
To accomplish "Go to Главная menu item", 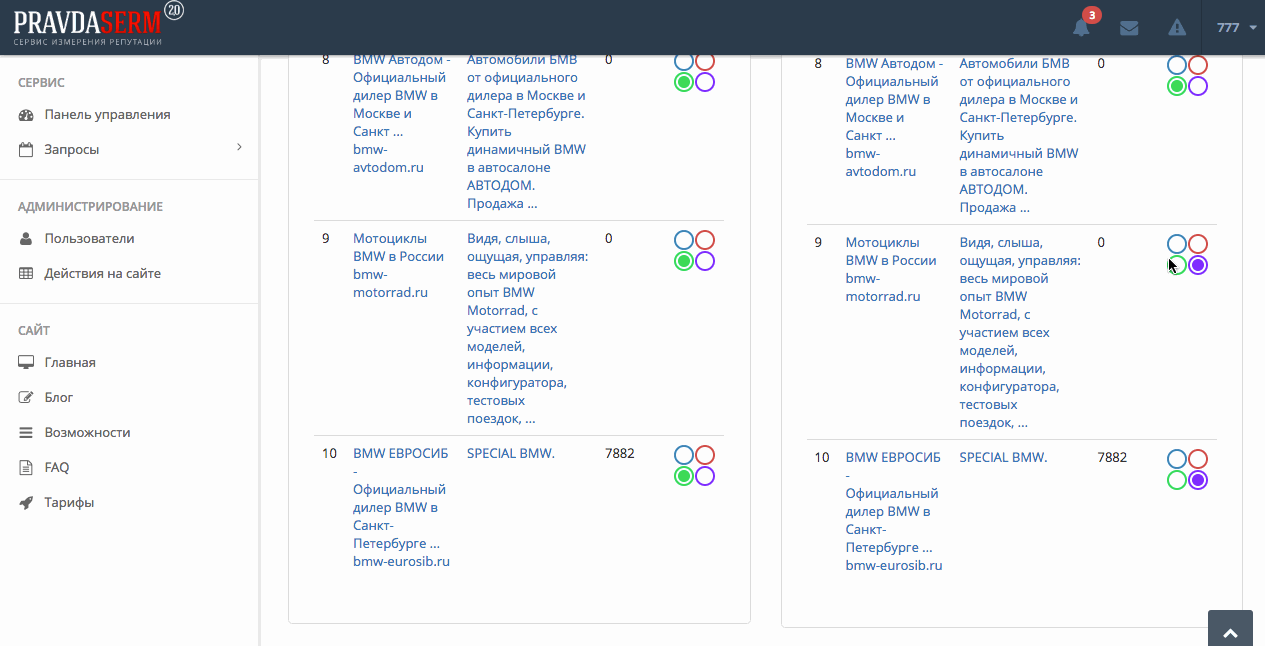I will point(70,363).
